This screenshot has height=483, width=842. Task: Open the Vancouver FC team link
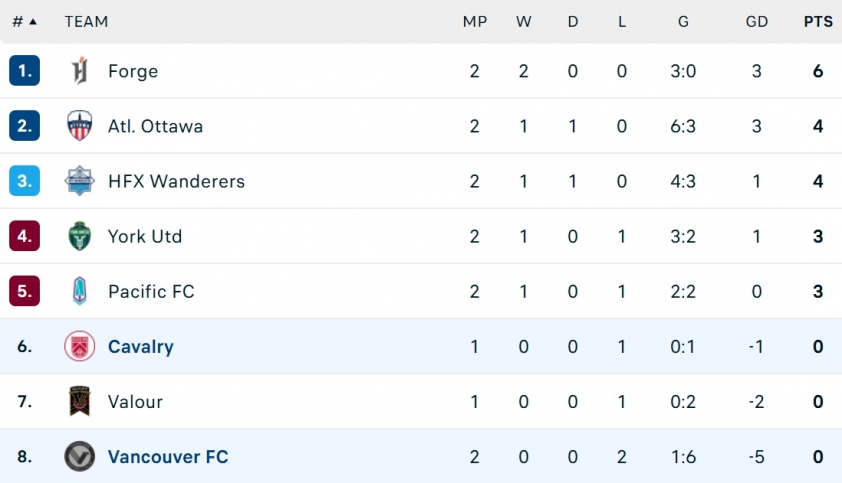(168, 457)
